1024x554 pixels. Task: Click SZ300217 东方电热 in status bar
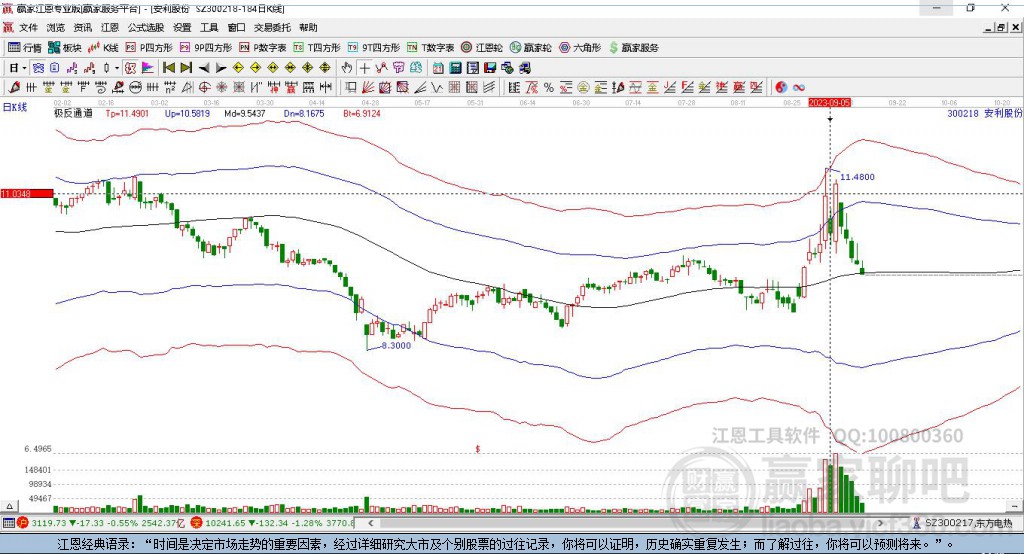[x=968, y=523]
